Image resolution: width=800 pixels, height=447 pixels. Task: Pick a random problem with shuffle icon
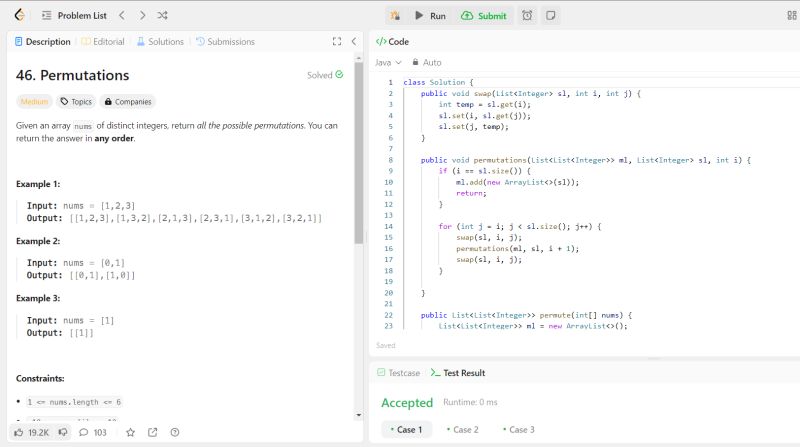click(163, 16)
